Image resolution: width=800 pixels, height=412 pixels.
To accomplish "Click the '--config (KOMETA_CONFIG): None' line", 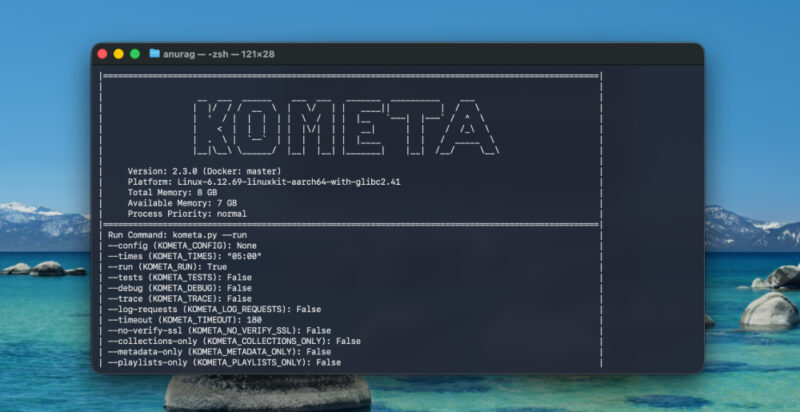I will (182, 246).
